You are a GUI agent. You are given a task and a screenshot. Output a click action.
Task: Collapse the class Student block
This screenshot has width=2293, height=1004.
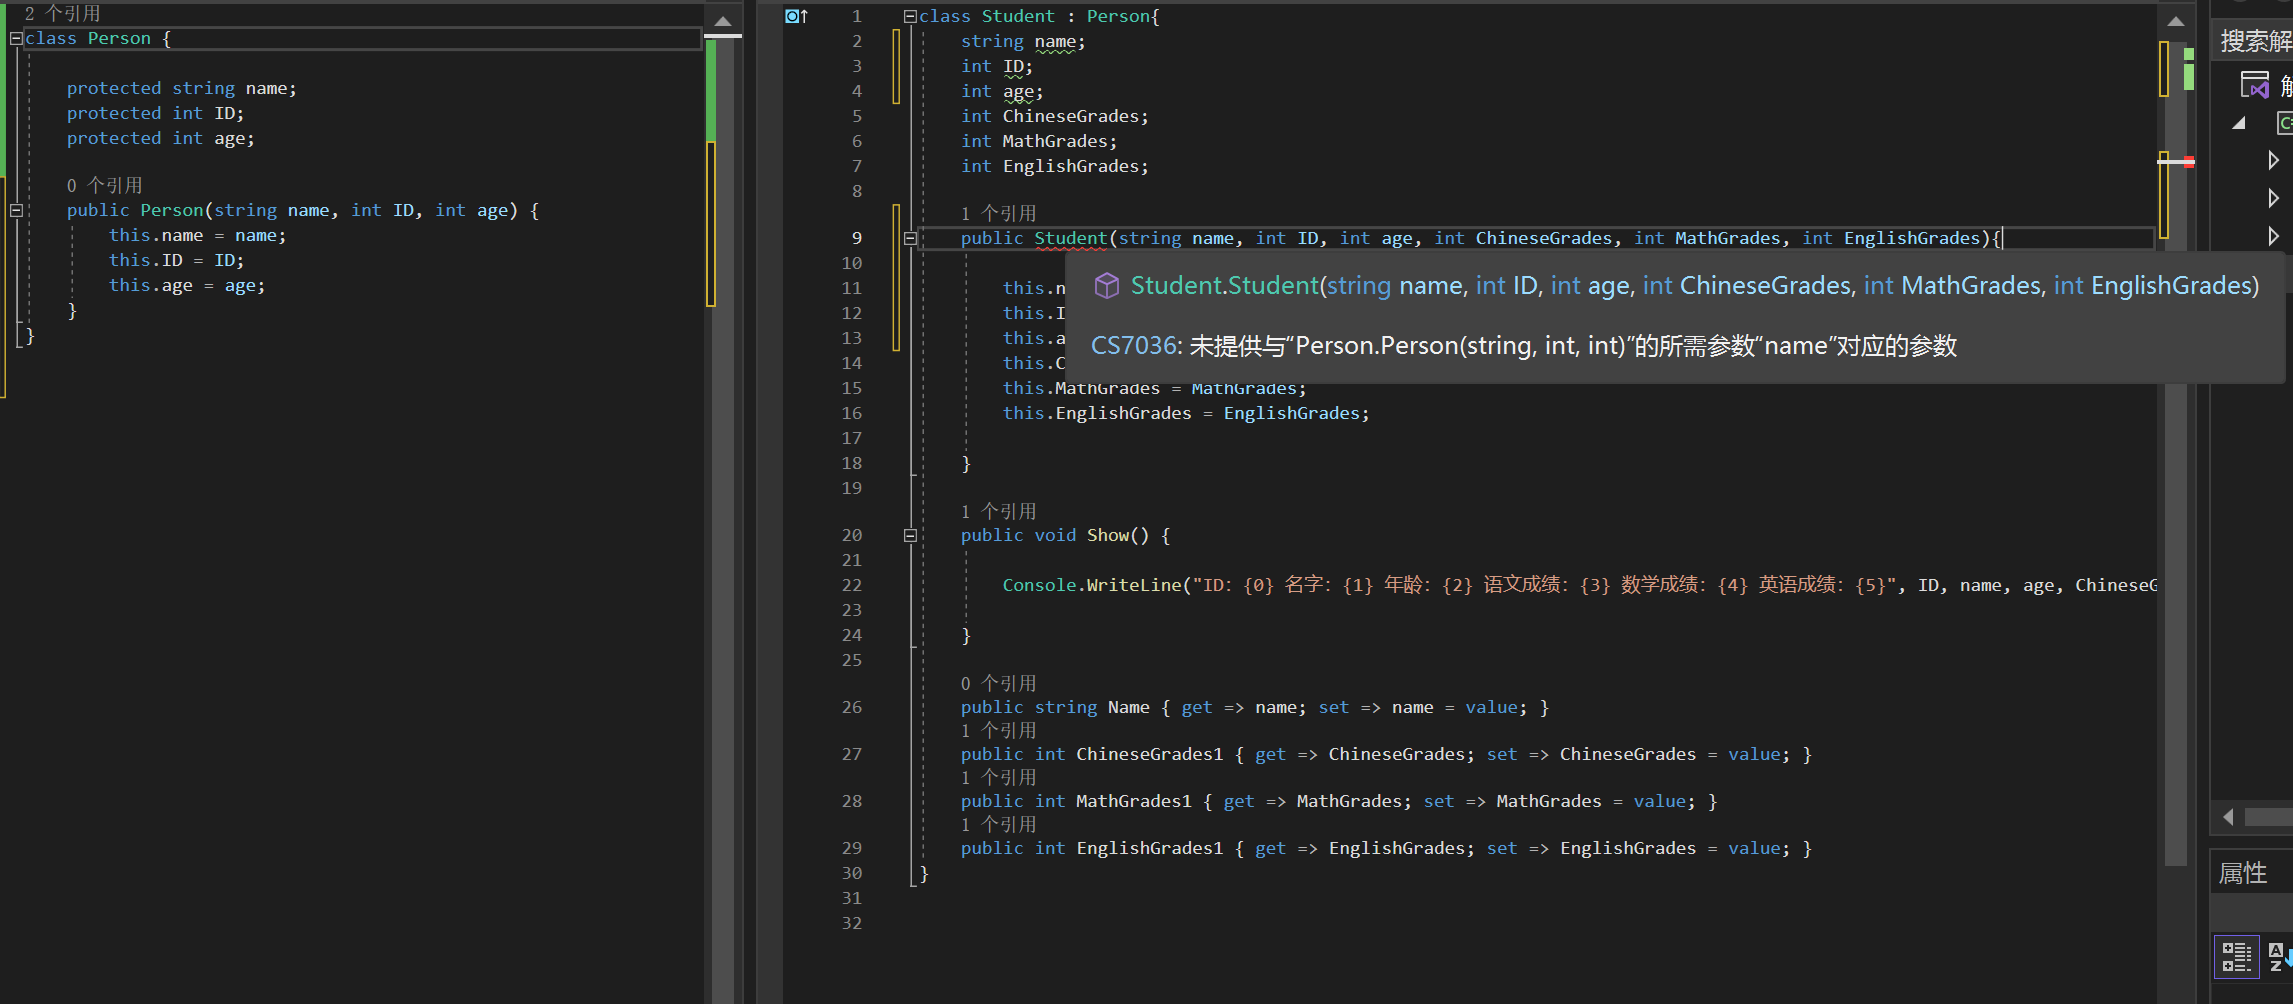(910, 16)
